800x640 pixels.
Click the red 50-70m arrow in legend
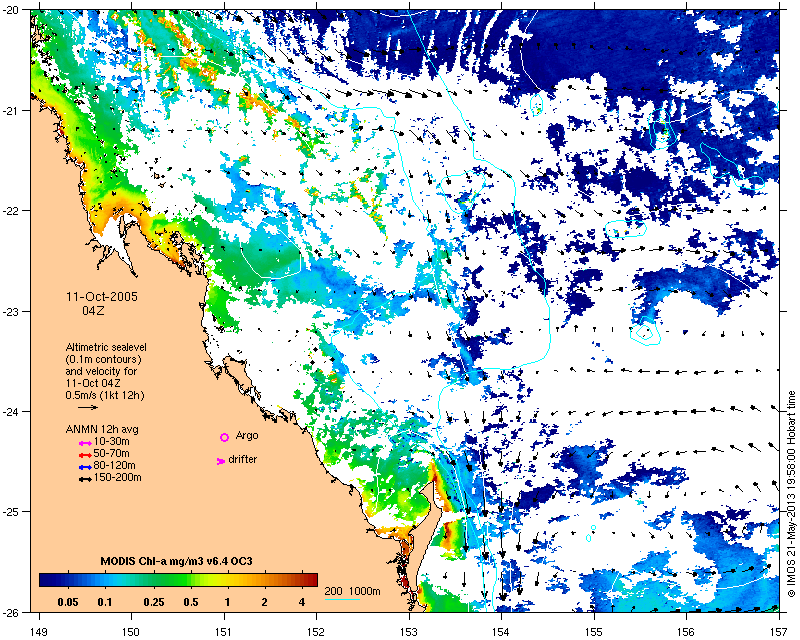click(x=85, y=455)
